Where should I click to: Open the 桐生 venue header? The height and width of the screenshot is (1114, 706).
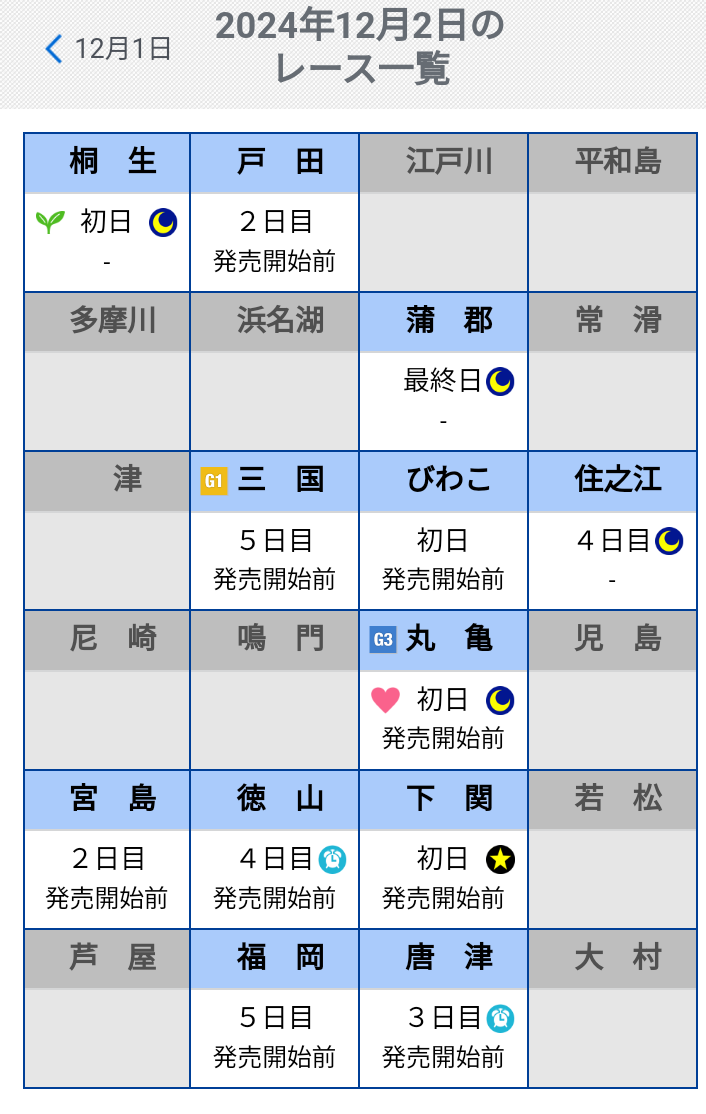(x=107, y=162)
